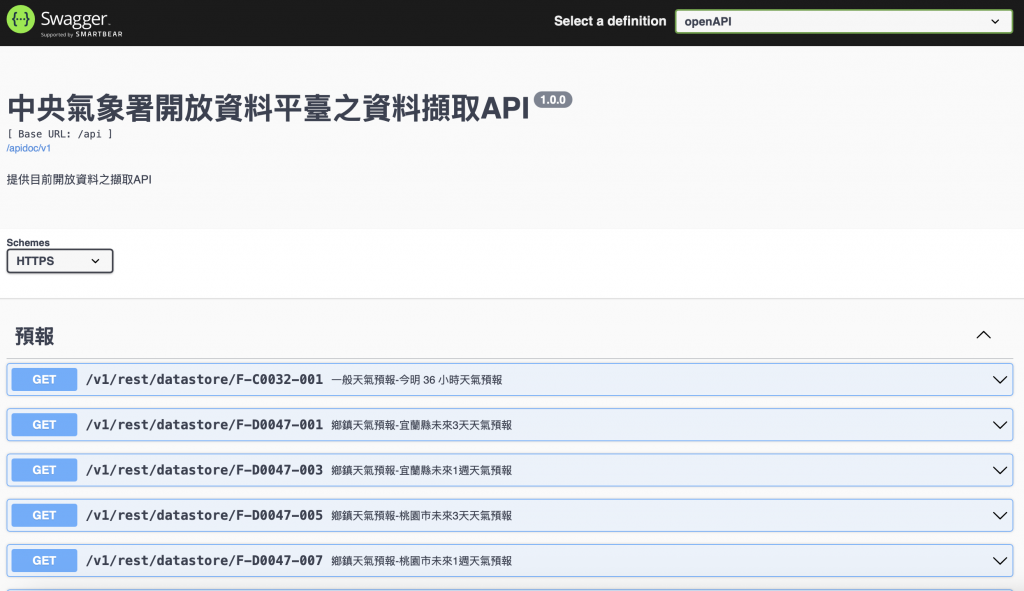The image size is (1024, 591).
Task: Expand the F-D0047-003 endpoint arrow
Action: [999, 470]
